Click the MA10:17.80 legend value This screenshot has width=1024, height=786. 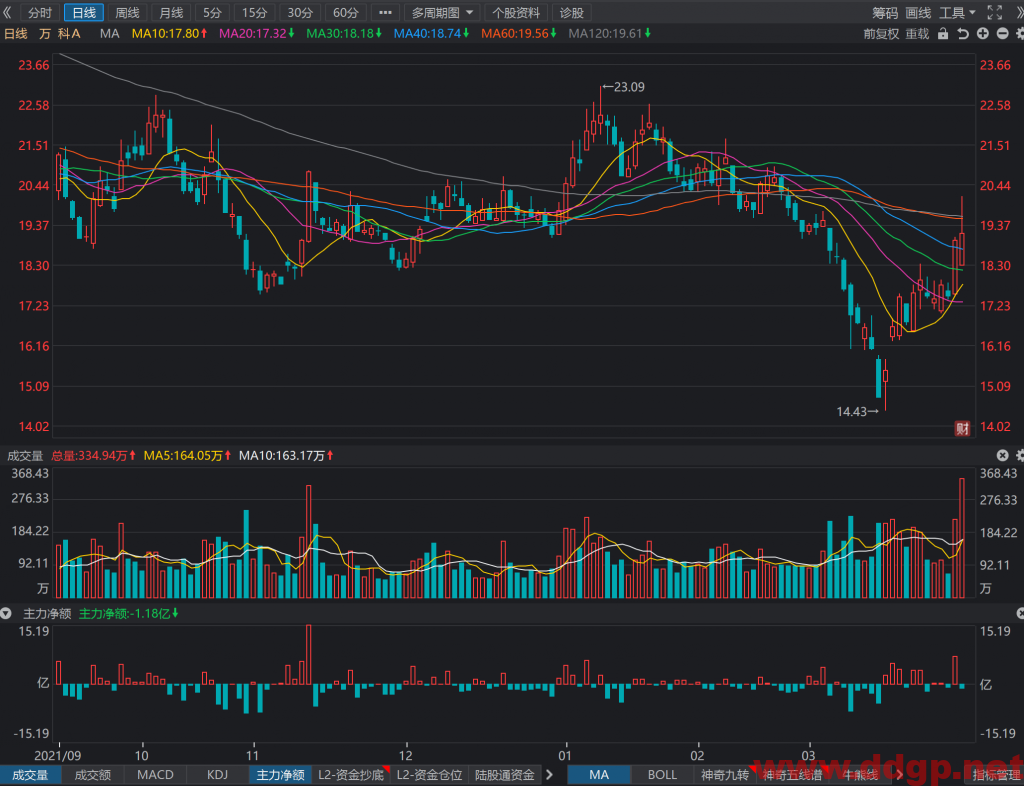click(x=170, y=34)
